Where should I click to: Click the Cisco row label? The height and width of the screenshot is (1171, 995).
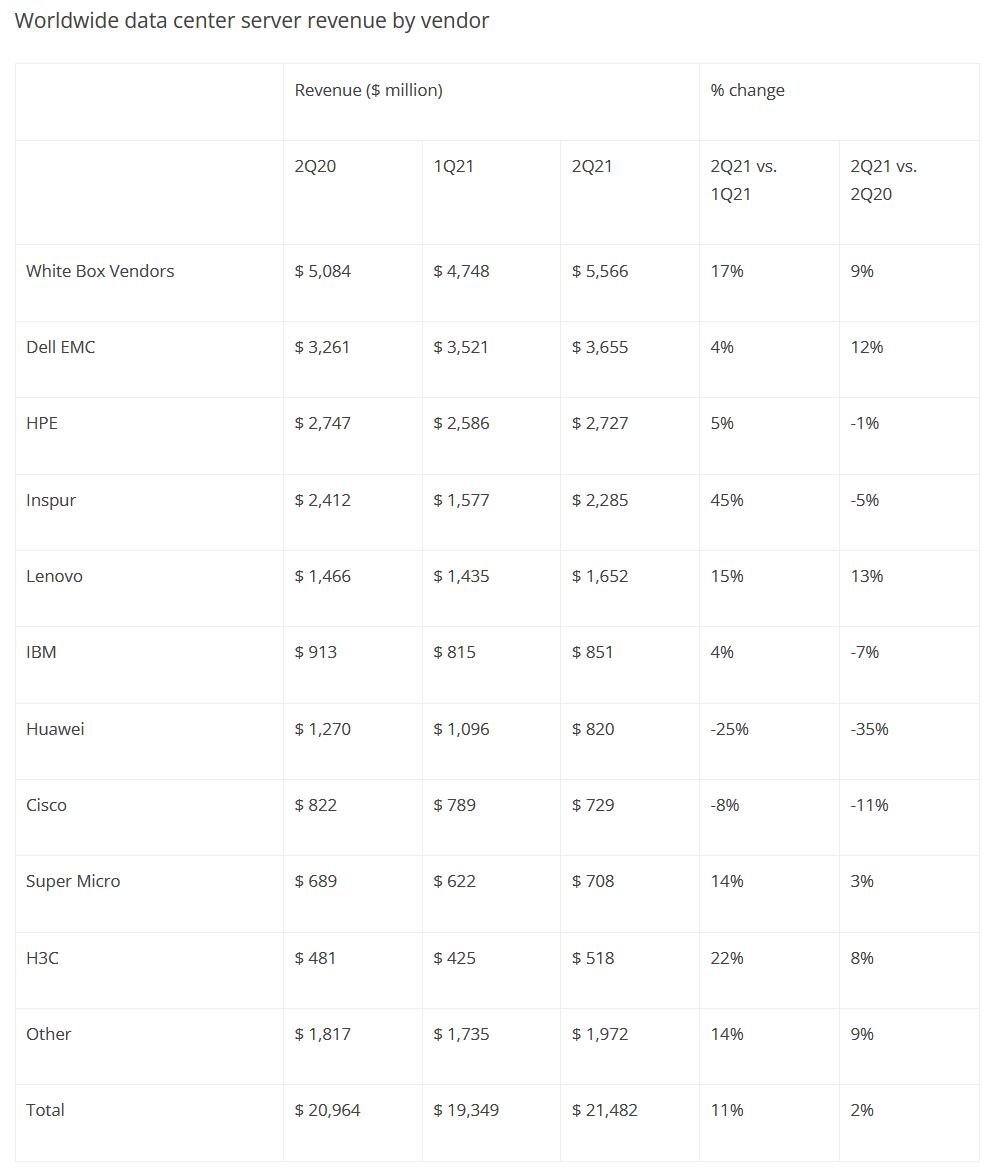click(46, 805)
